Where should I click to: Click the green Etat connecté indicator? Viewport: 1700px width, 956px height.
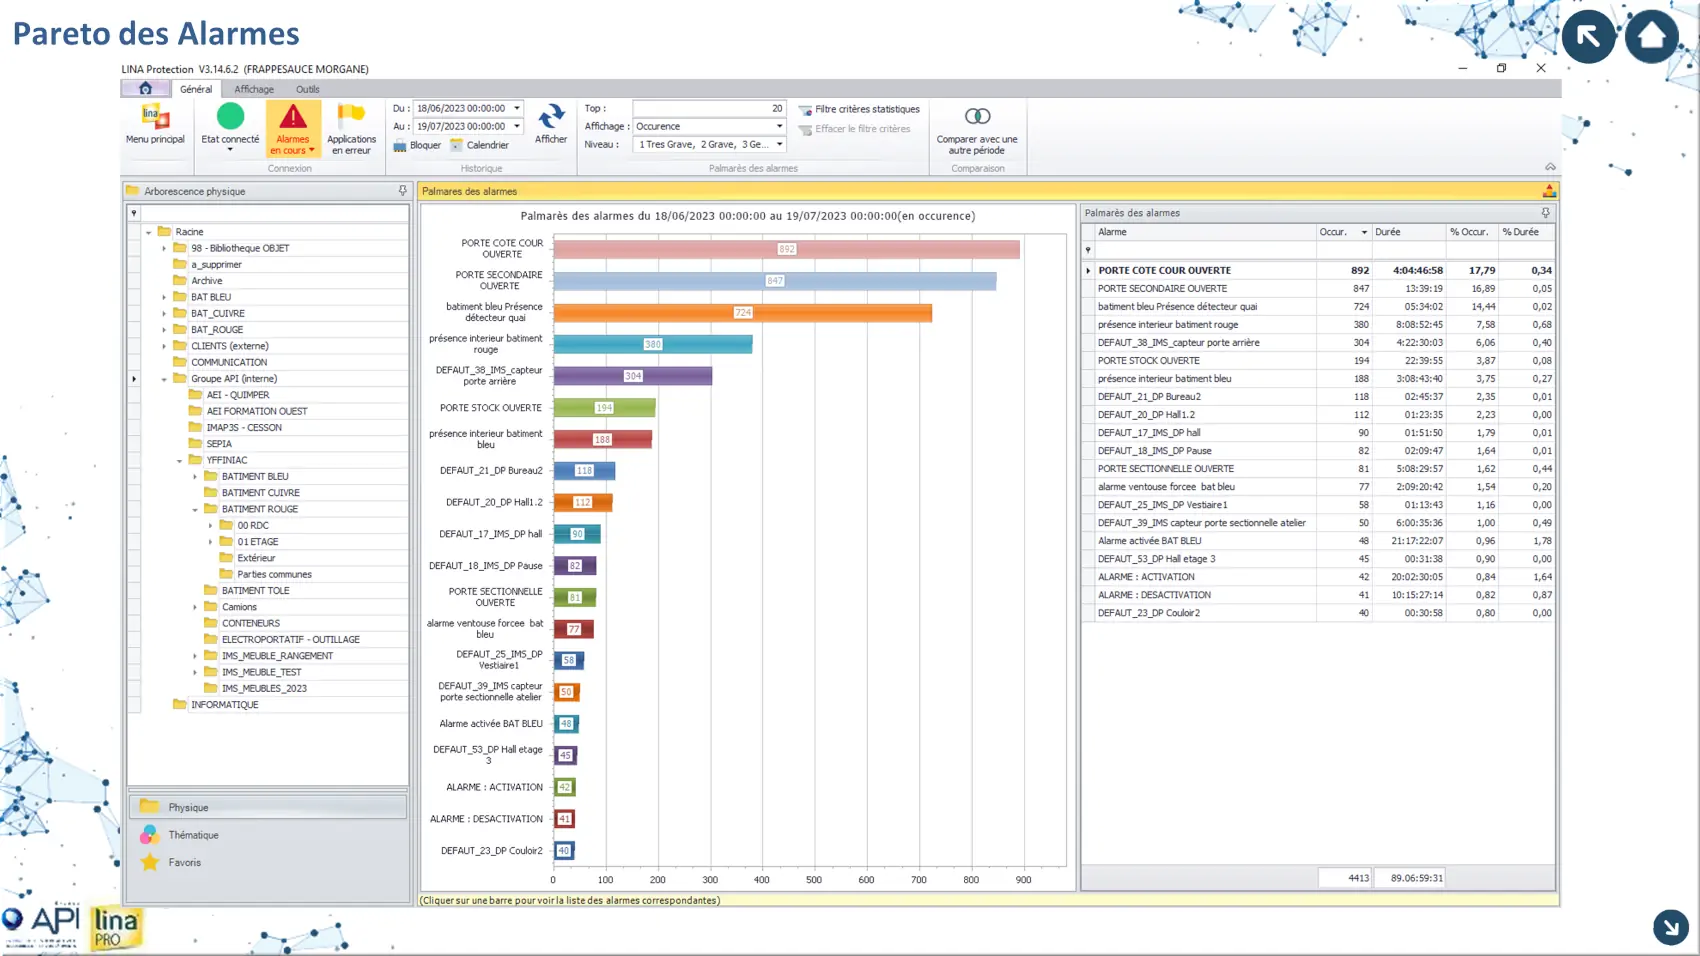click(x=230, y=117)
